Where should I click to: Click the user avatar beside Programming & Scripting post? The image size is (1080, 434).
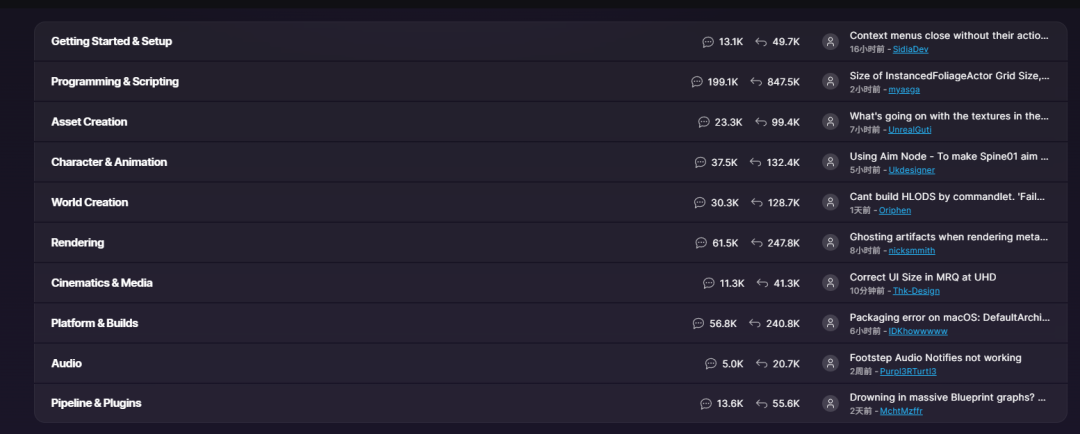pos(830,81)
